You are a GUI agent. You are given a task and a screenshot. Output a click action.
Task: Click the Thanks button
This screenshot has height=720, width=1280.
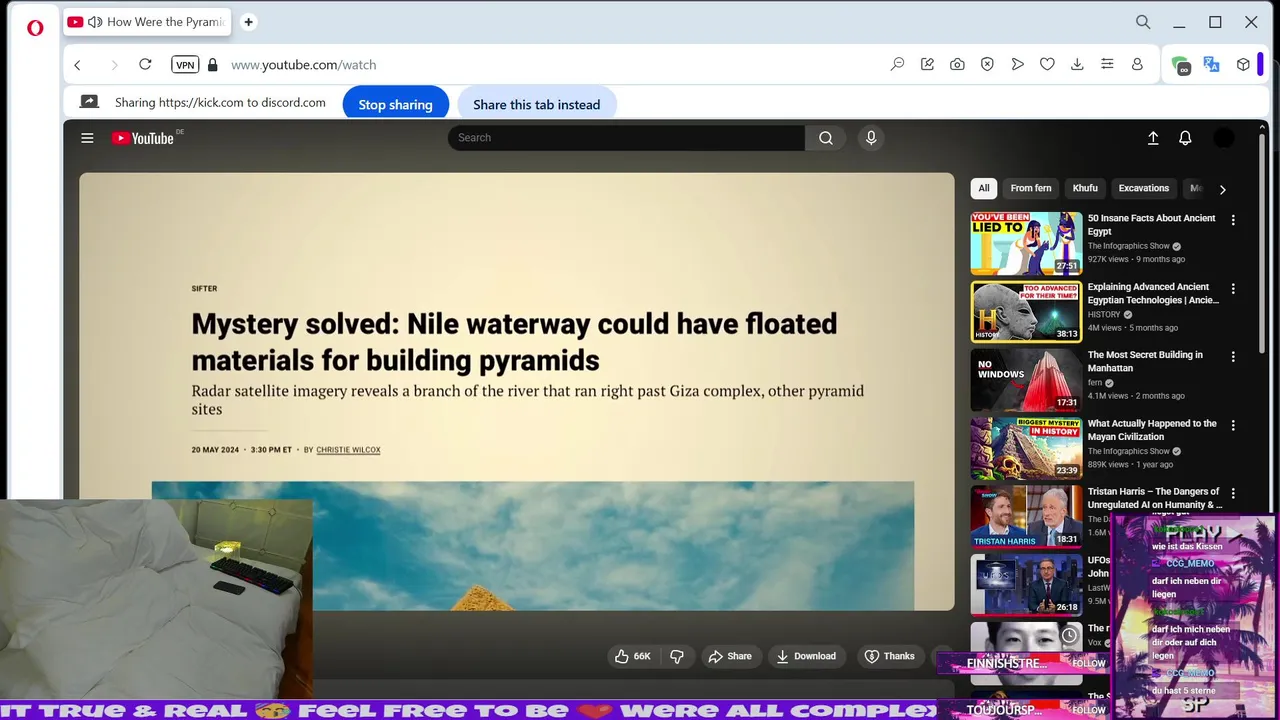(889, 656)
